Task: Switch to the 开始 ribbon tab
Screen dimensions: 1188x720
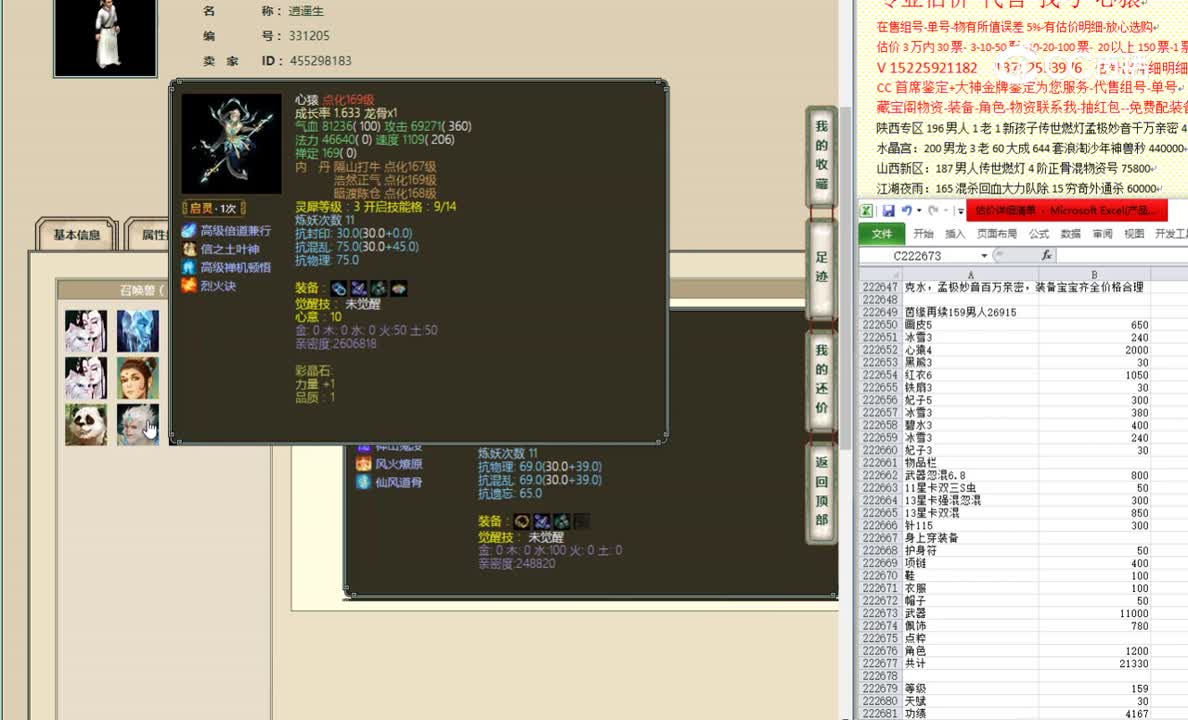Action: point(924,233)
